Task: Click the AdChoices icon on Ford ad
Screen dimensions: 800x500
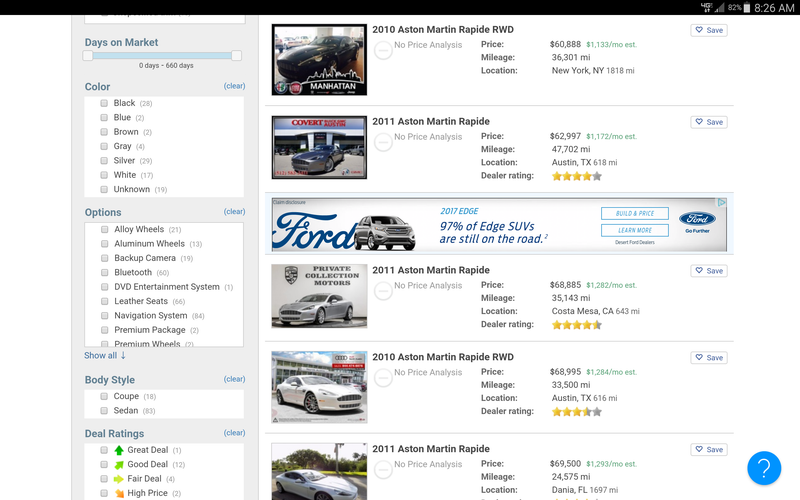Action: [x=722, y=203]
